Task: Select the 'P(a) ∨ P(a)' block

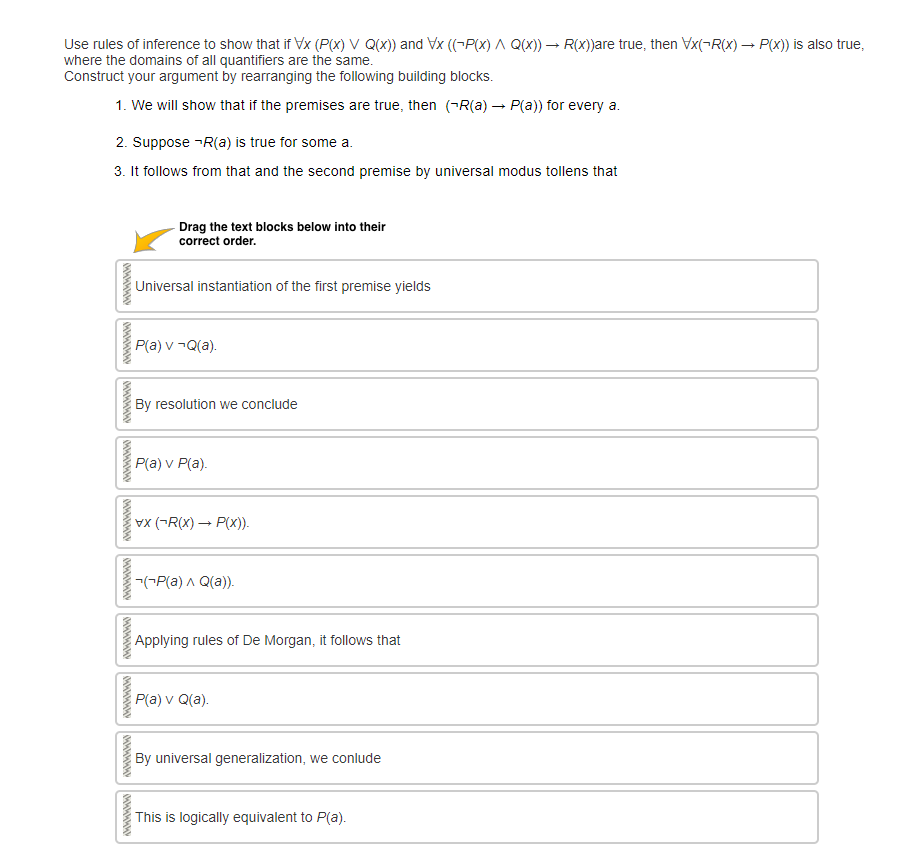Action: (x=467, y=463)
